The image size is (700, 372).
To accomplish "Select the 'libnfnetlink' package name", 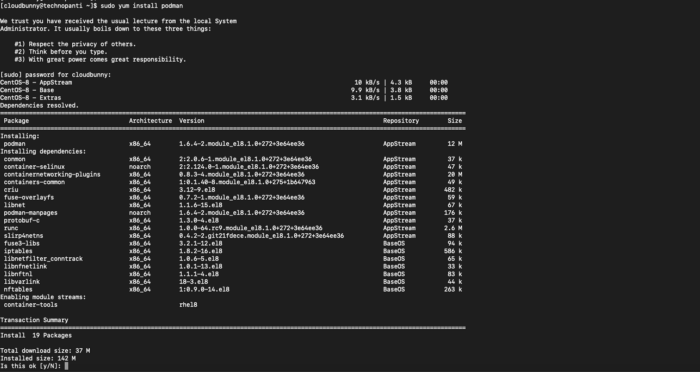I will tap(25, 266).
